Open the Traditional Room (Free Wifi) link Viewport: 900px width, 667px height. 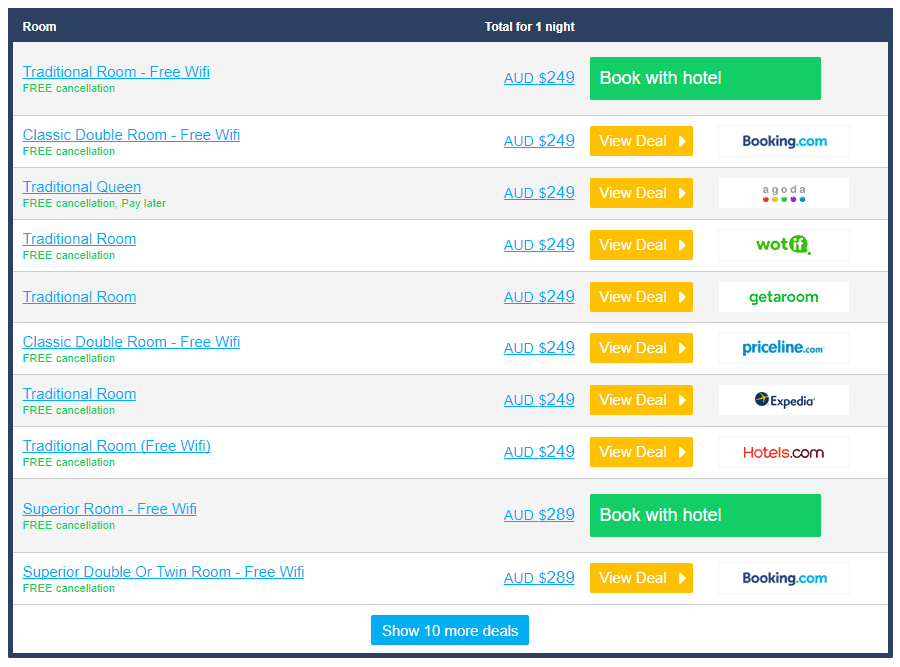click(x=116, y=446)
